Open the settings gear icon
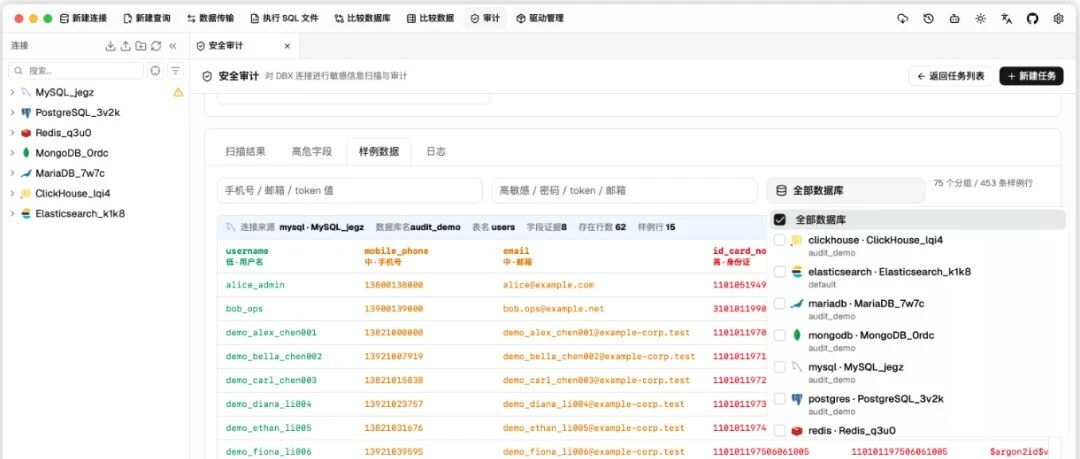This screenshot has width=1080, height=459. 1059,19
